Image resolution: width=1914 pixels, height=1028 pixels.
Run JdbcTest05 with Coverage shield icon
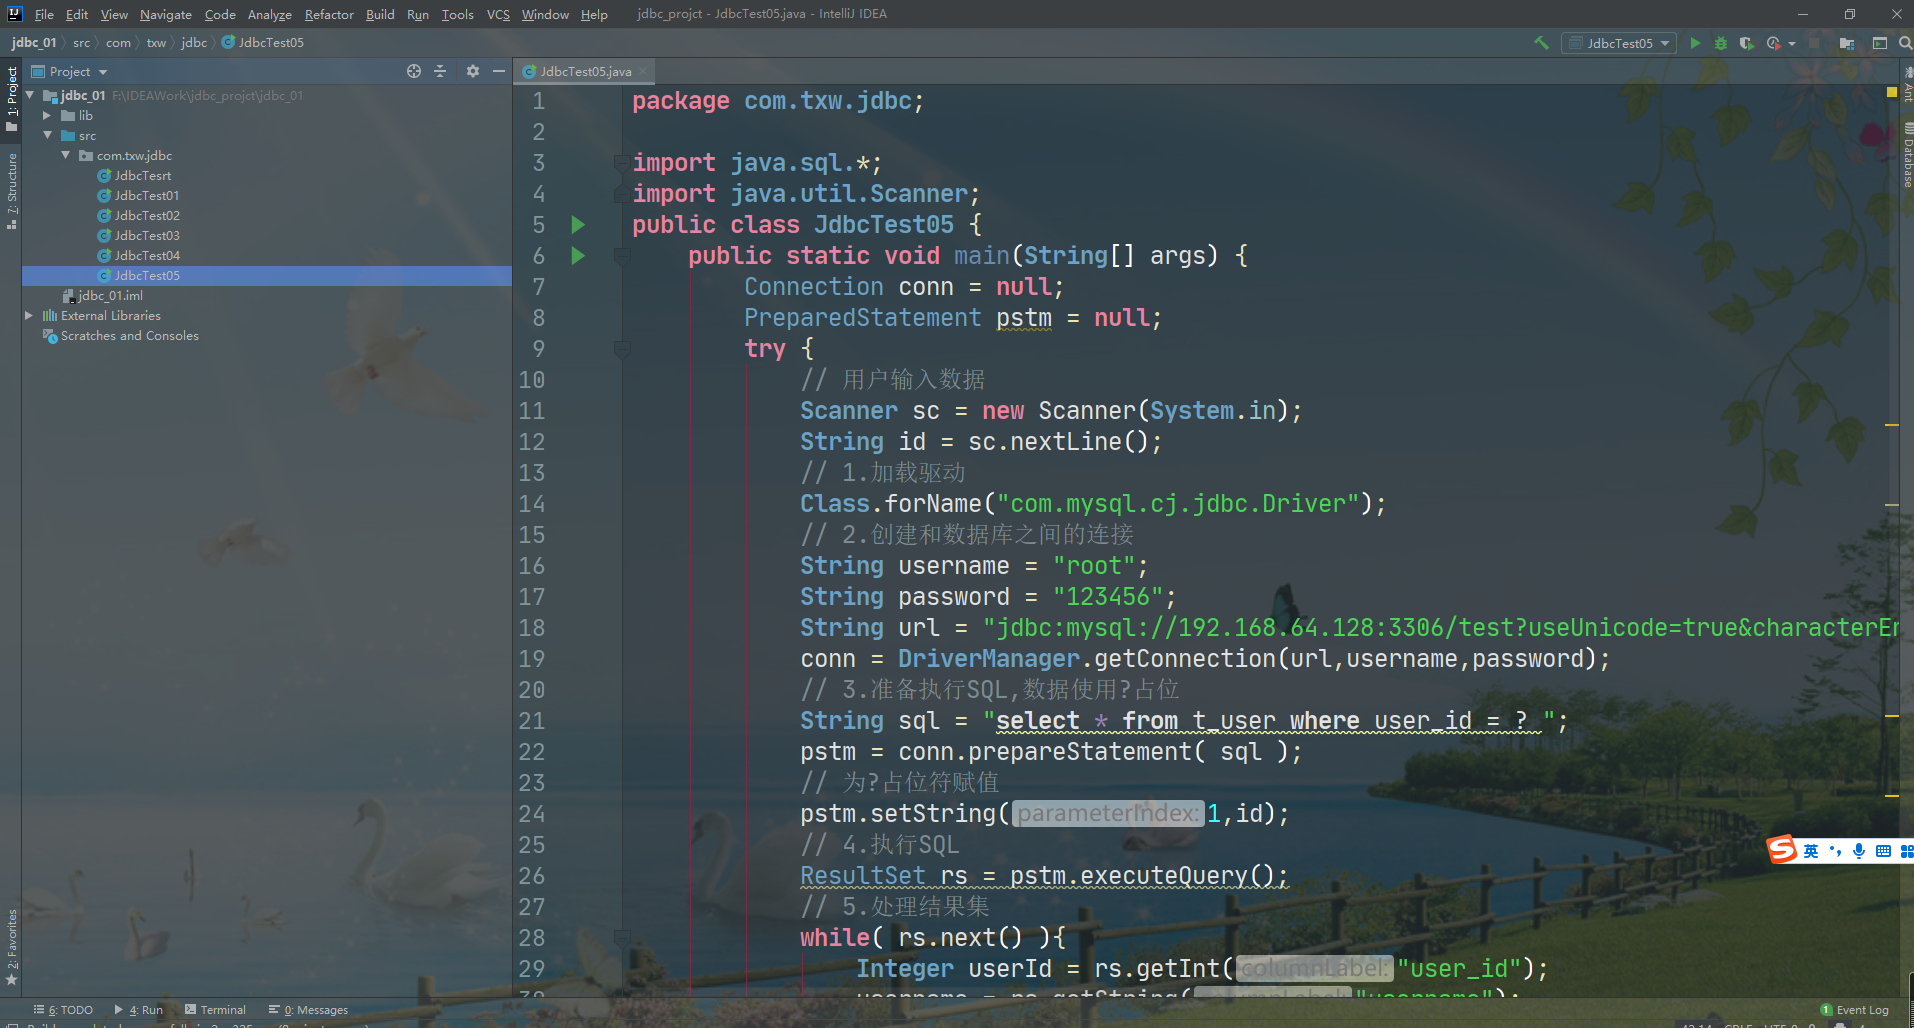coord(1746,43)
